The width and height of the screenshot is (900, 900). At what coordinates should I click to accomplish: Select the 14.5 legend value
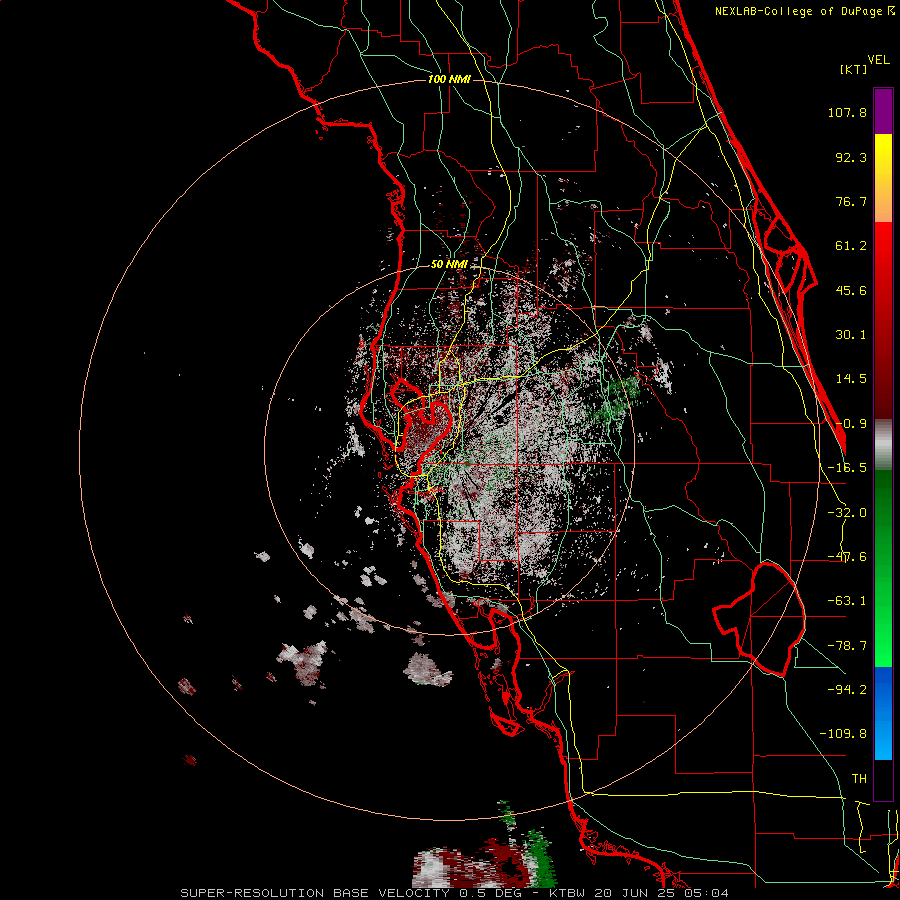click(851, 379)
